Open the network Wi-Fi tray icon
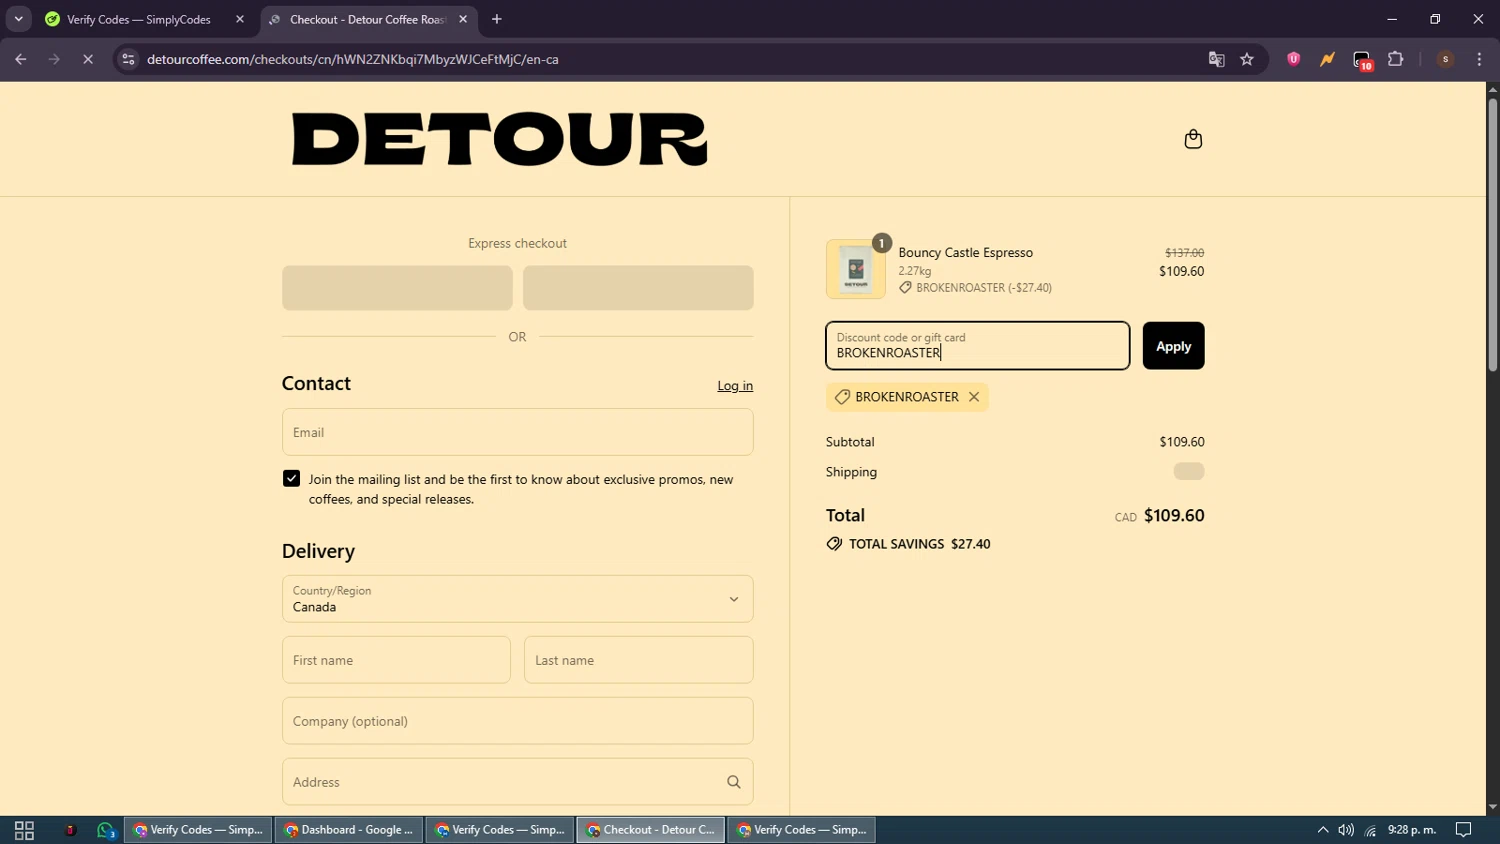Screen dimensions: 1500x844 1370,830
